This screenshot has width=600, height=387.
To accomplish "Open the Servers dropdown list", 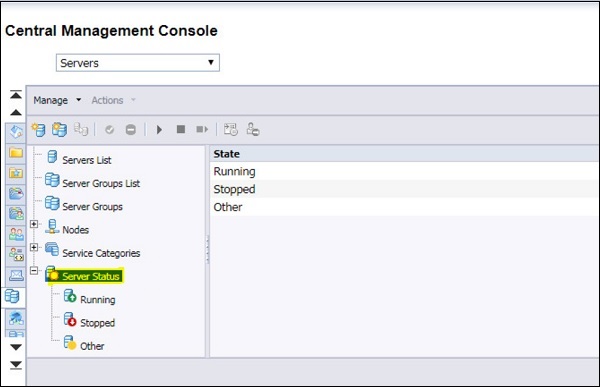I will tap(138, 63).
